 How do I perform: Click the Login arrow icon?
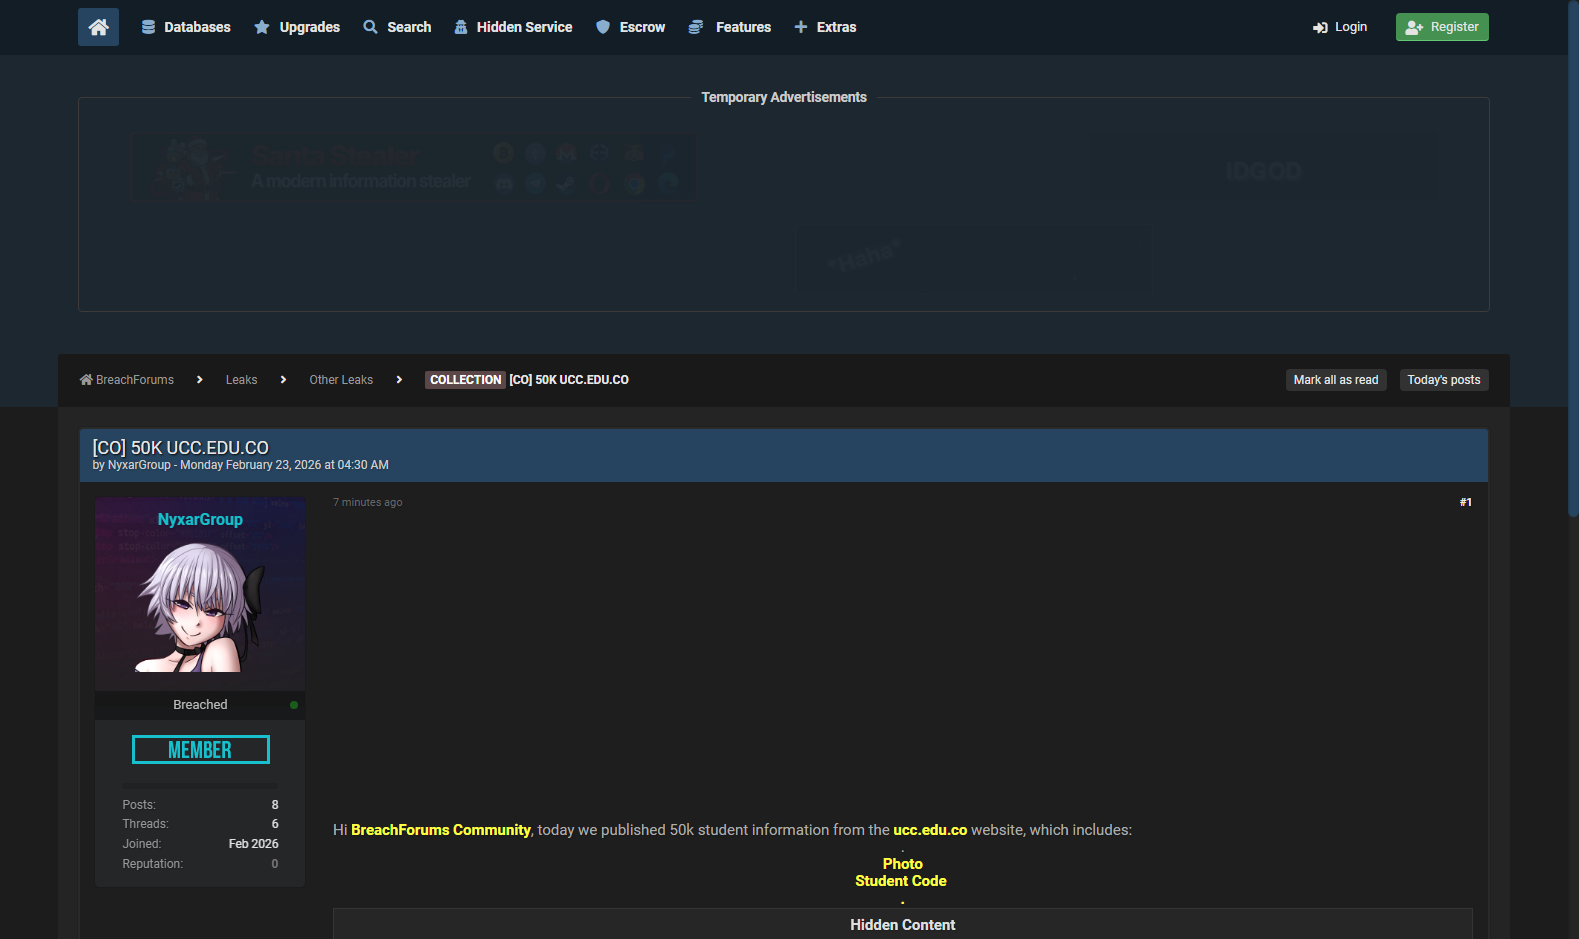[1320, 28]
